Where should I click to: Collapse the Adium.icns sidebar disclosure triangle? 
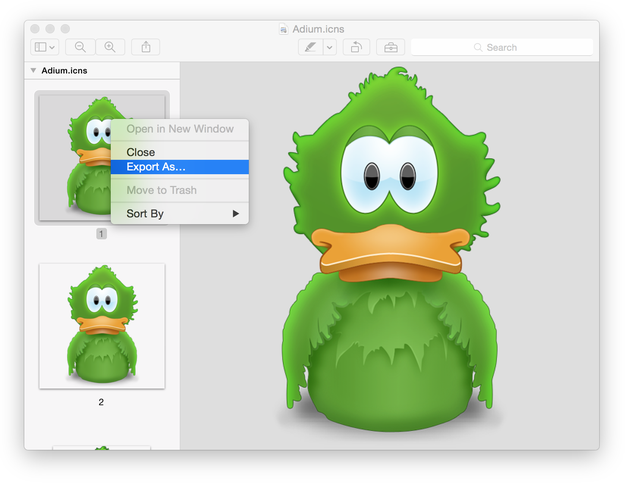point(33,70)
